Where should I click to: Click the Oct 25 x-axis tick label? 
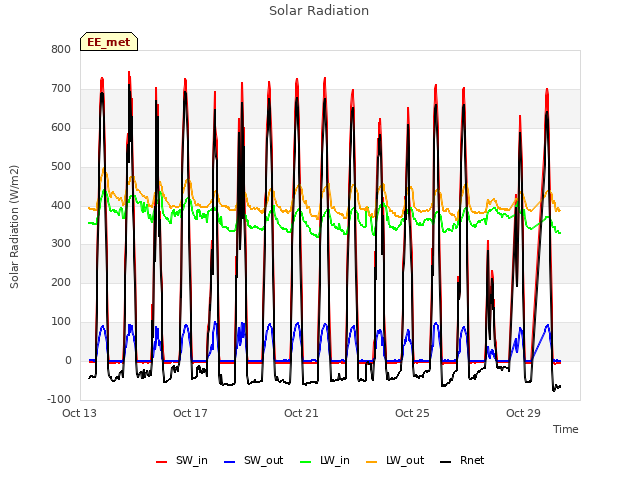(x=413, y=413)
